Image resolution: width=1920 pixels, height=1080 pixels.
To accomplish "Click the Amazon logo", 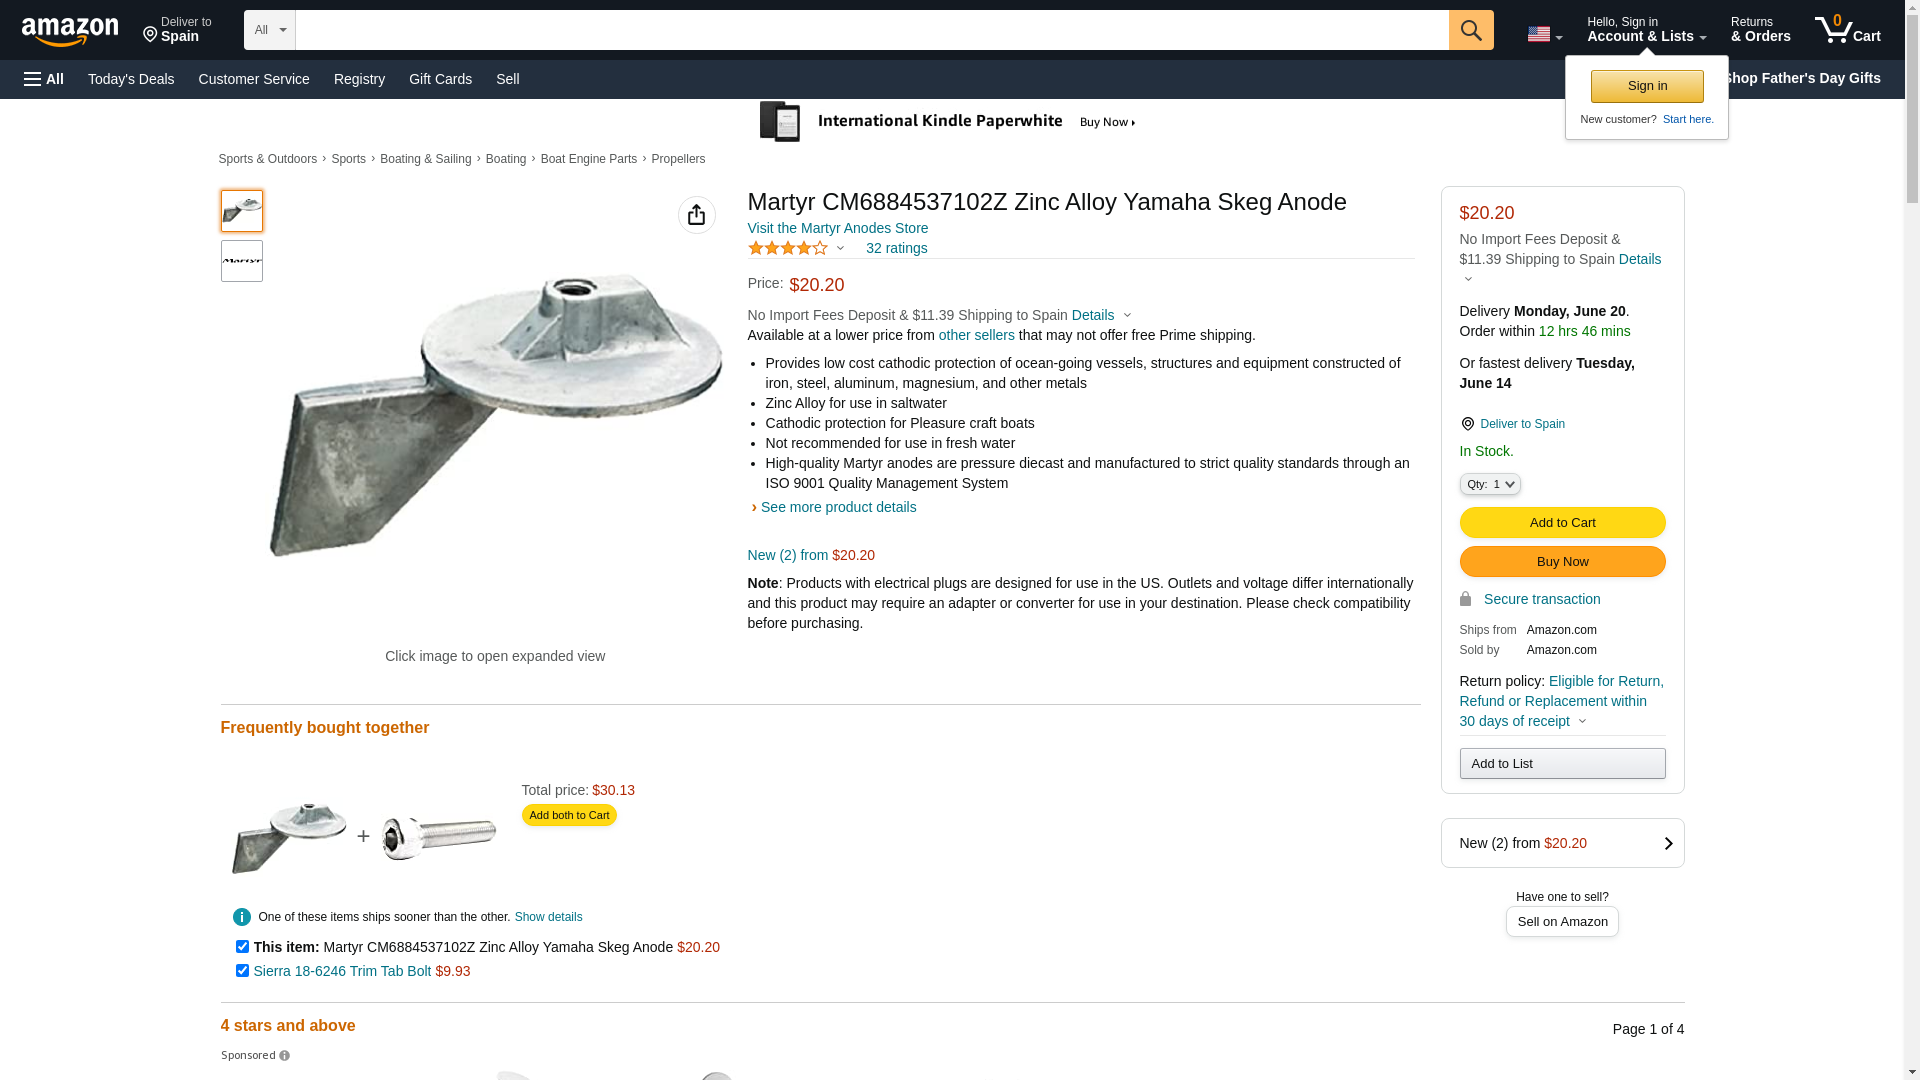I will click(70, 31).
